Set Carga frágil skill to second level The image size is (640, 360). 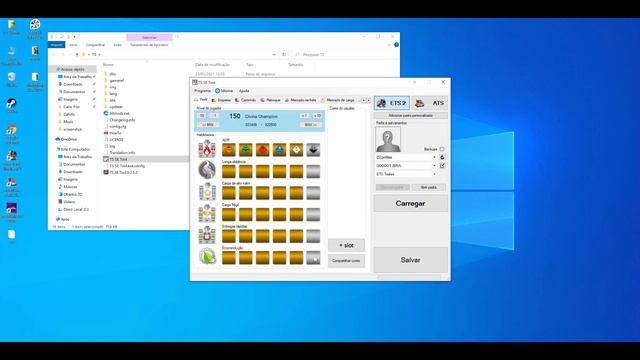tap(246, 215)
